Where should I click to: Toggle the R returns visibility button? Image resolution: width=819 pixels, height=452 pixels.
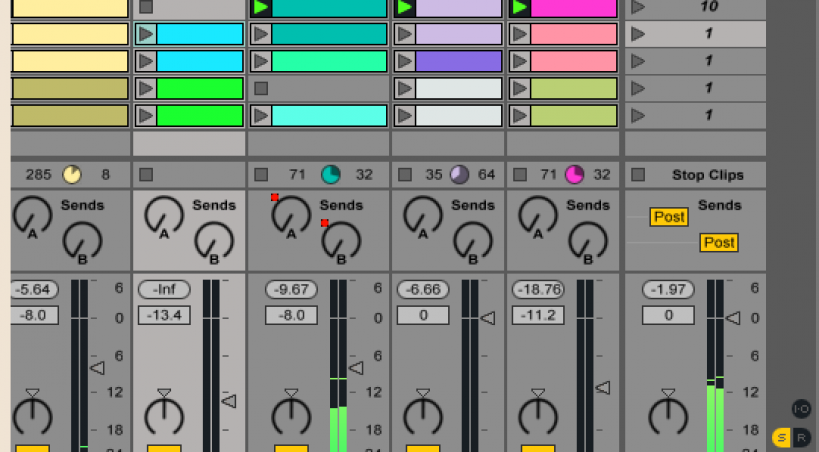point(801,436)
